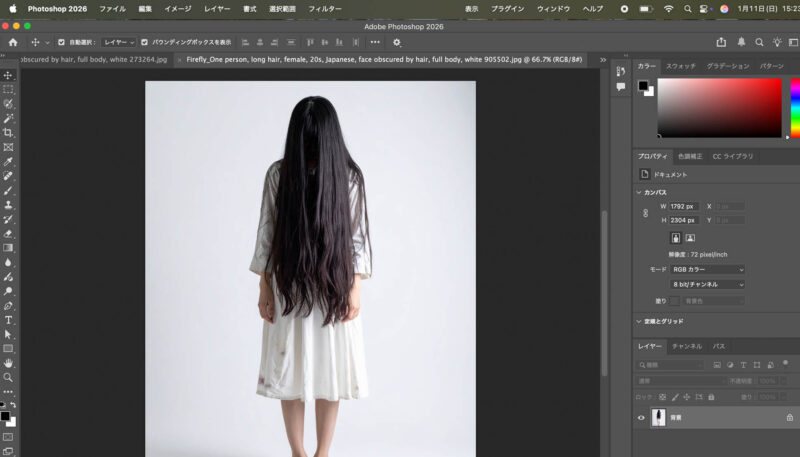This screenshot has width=800, height=457.
Task: Open the フィルター menu
Action: pos(324,9)
